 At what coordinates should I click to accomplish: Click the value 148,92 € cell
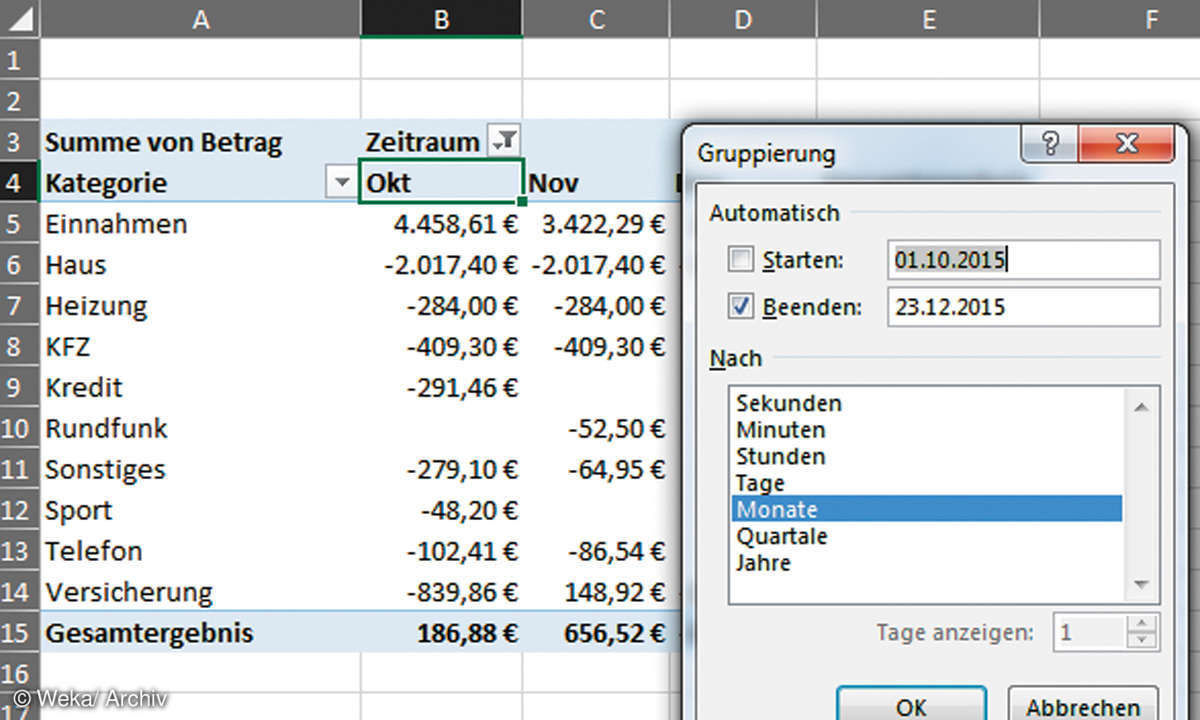coord(596,592)
